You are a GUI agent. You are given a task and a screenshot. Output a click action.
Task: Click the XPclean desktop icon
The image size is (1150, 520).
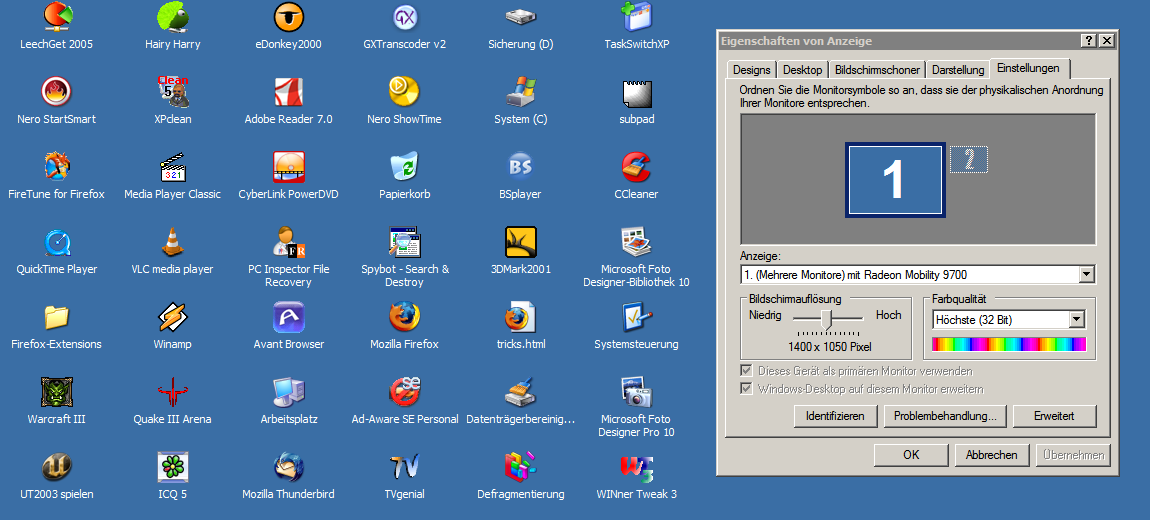click(172, 92)
